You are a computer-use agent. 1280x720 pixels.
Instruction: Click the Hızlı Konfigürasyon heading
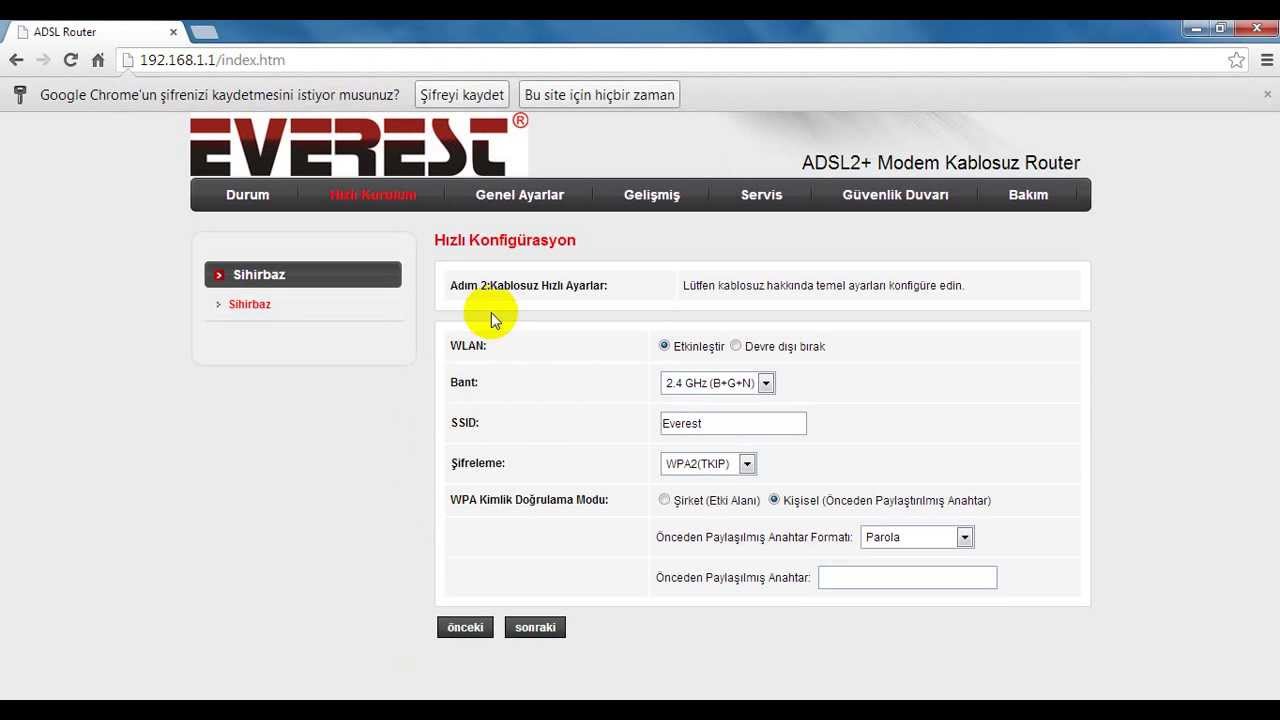coord(505,240)
